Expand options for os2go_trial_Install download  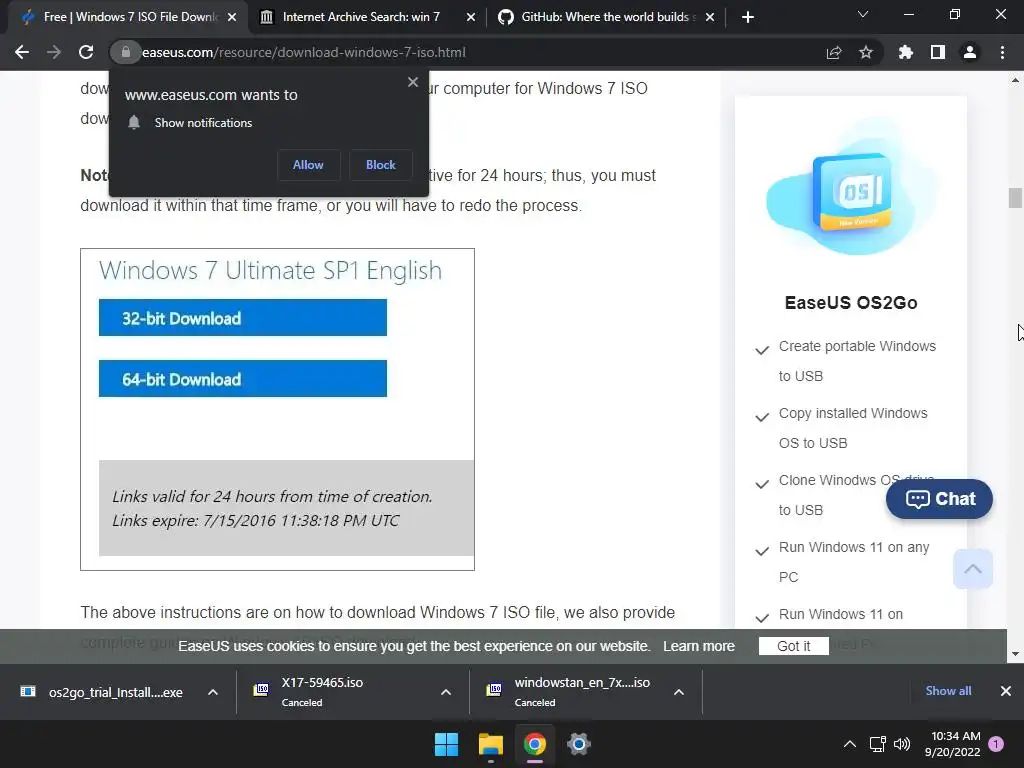tap(213, 692)
